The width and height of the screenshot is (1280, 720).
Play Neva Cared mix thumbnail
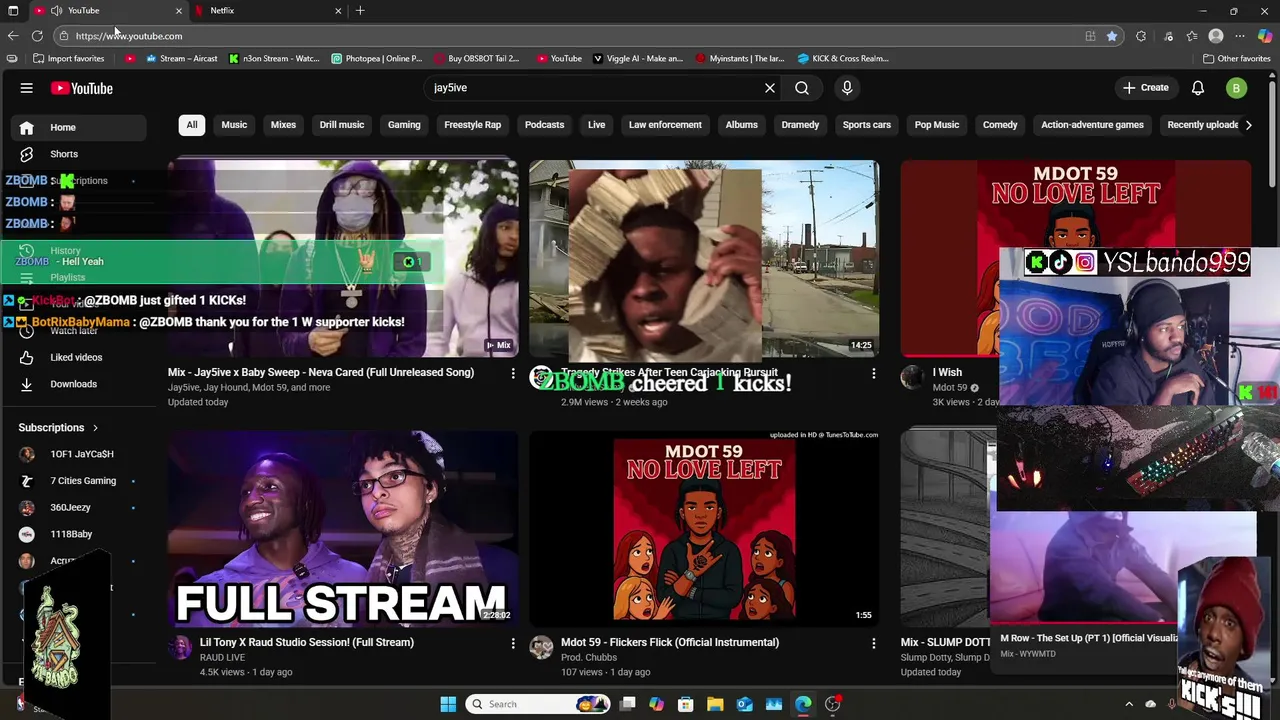(343, 258)
